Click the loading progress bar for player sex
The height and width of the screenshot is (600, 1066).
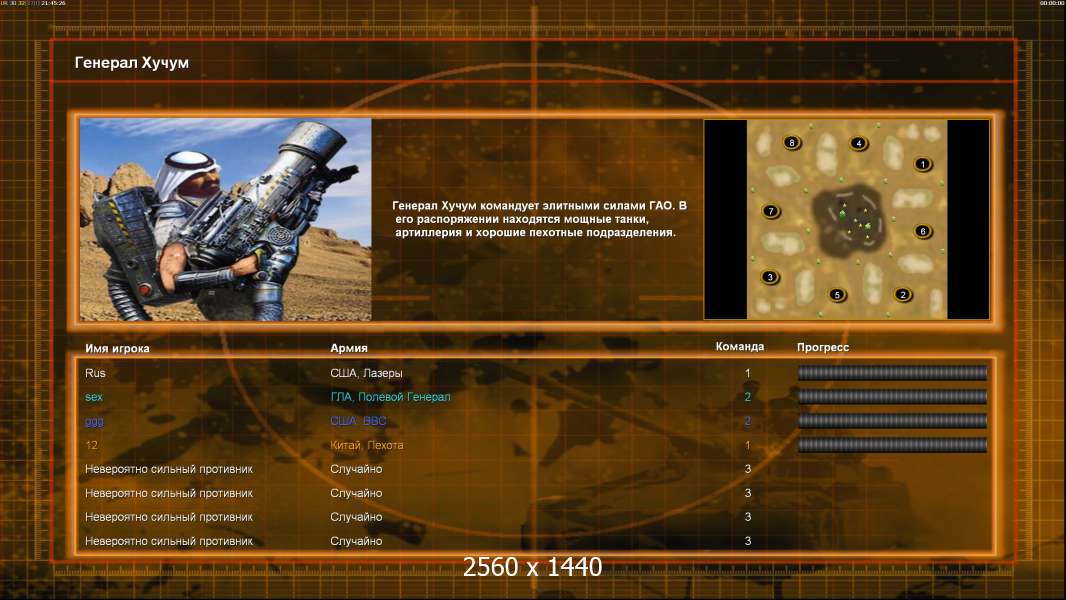tap(892, 396)
